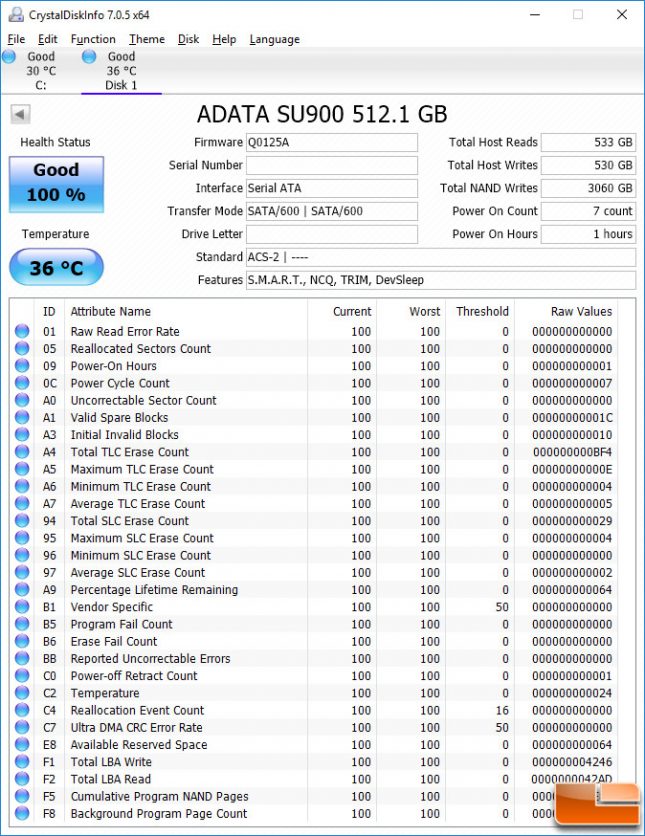Click the Standard field showing ACS-2
Viewport: 645px width, 836px height.
pyautogui.click(x=441, y=257)
